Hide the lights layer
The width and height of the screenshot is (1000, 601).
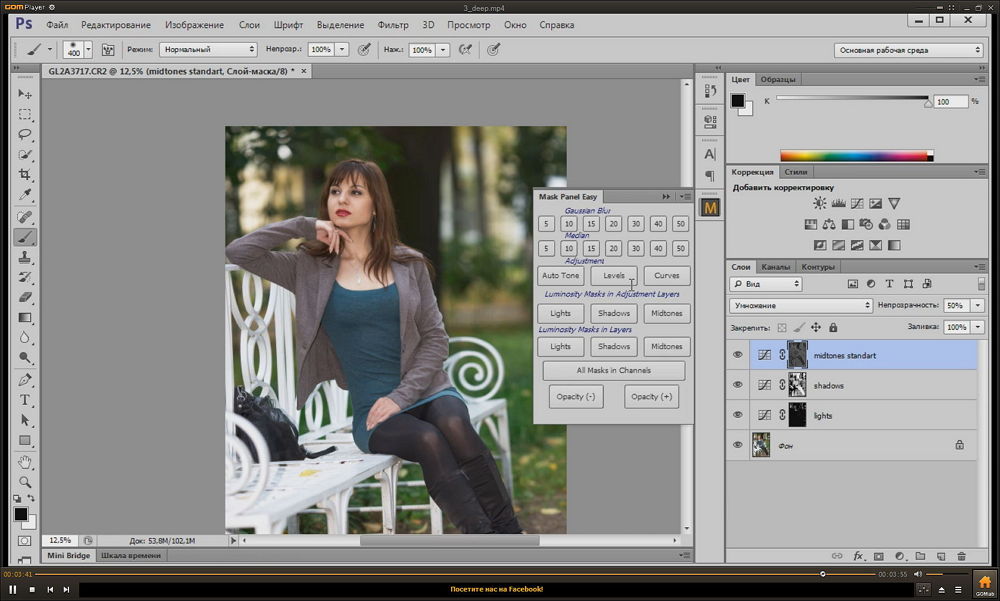pos(738,415)
